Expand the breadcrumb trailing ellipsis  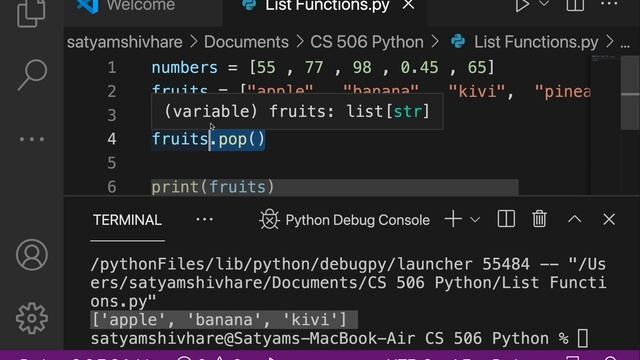tap(625, 45)
